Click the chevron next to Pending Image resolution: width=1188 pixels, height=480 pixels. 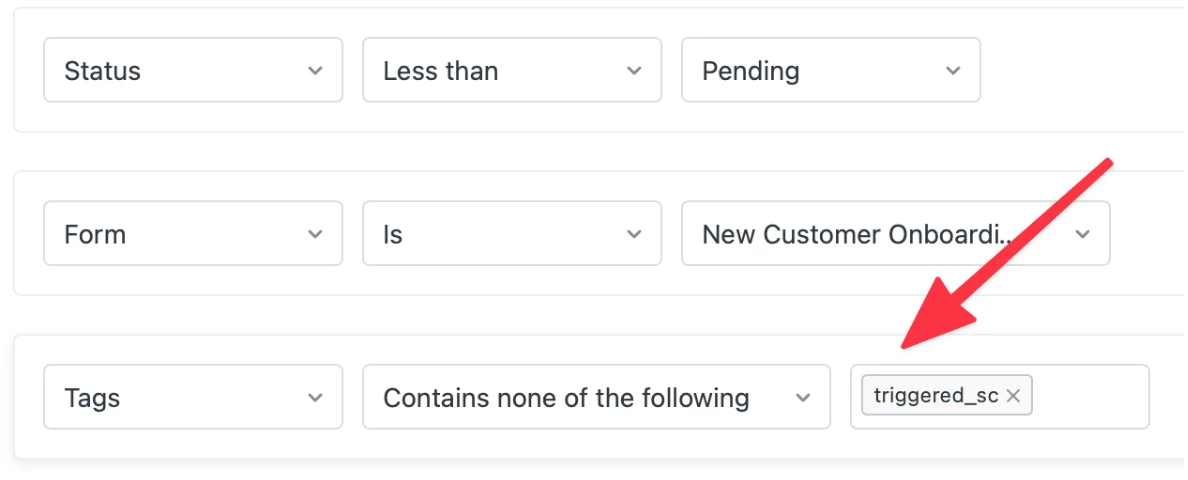(x=953, y=71)
